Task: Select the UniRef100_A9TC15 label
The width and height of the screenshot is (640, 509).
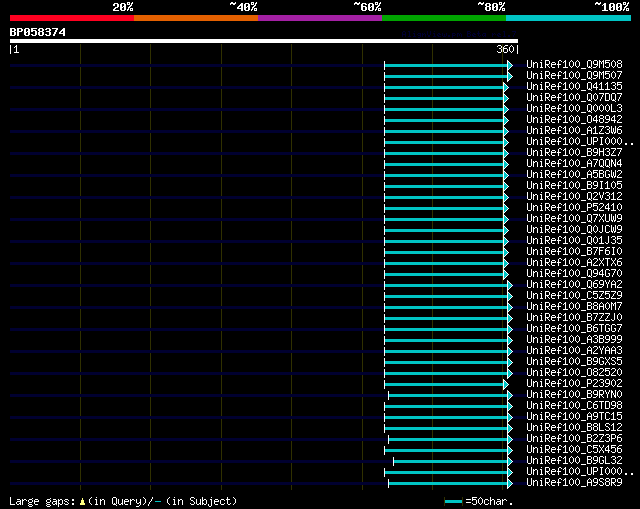Action: pyautogui.click(x=574, y=417)
